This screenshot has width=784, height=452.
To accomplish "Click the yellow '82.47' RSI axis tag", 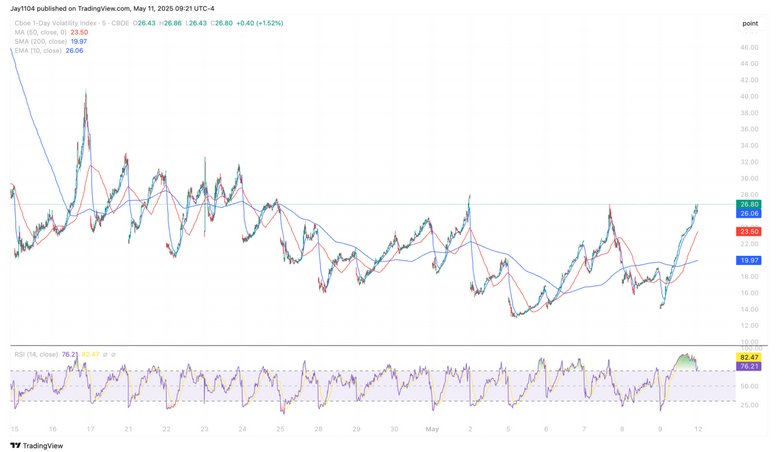I will click(749, 358).
